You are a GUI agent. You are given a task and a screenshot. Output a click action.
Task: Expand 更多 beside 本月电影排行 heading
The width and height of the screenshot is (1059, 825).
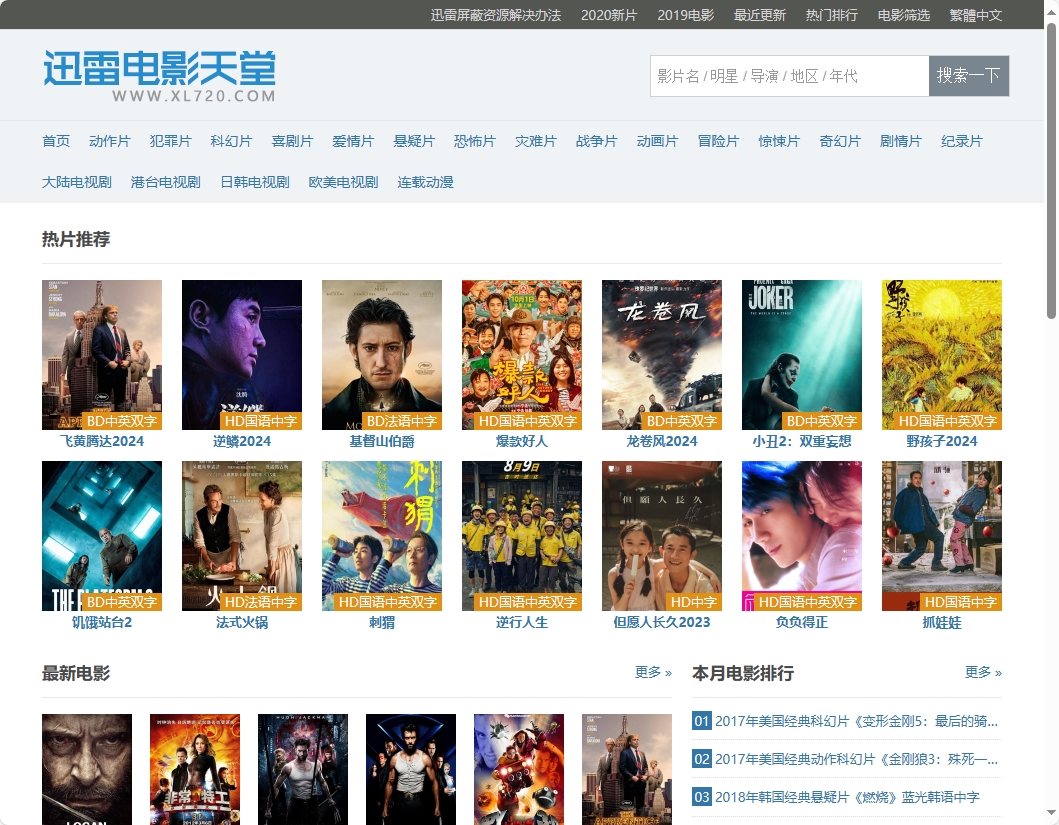click(983, 672)
